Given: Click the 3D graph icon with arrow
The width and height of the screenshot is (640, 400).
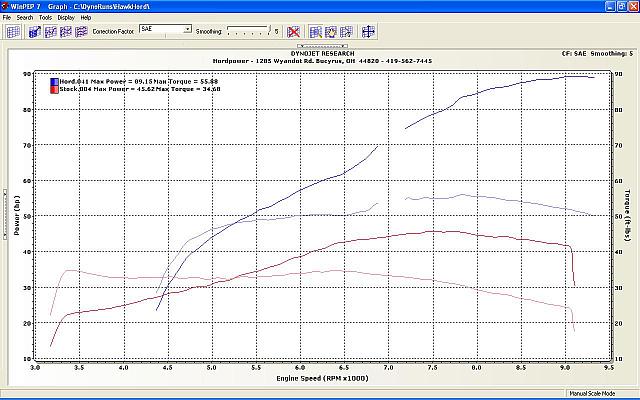Looking at the screenshot, I should pos(35,31).
